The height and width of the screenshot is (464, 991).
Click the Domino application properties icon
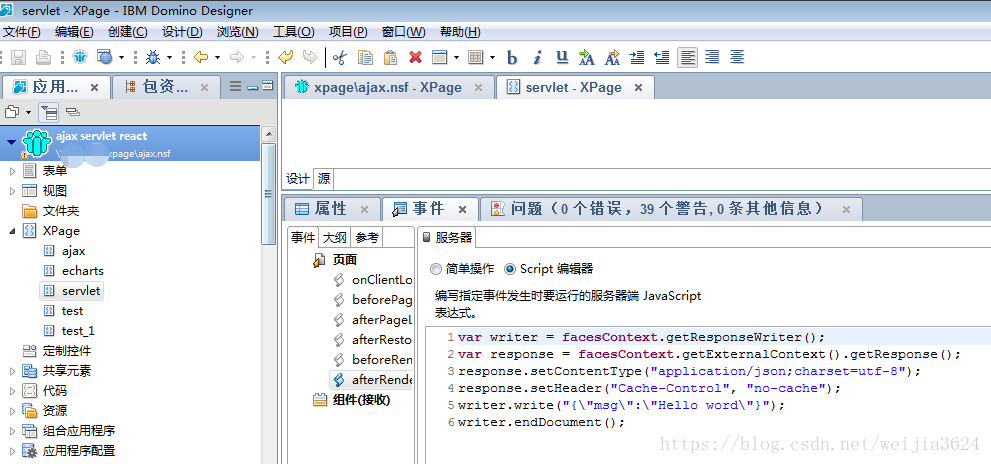pos(80,58)
